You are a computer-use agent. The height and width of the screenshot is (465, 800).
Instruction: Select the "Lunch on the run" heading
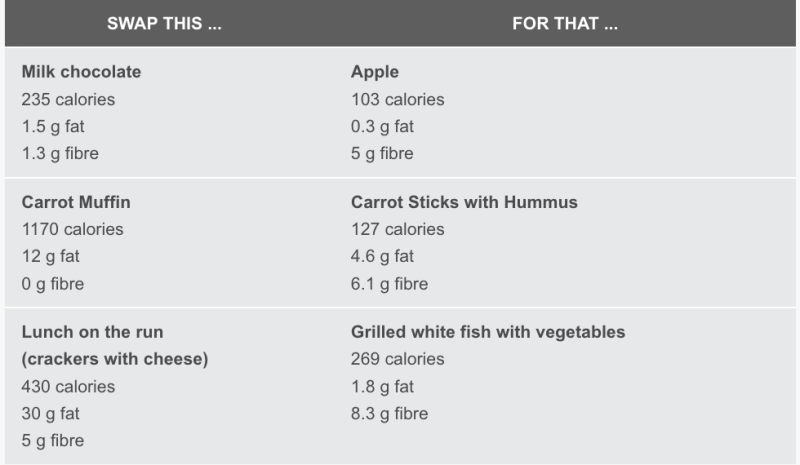(92, 332)
